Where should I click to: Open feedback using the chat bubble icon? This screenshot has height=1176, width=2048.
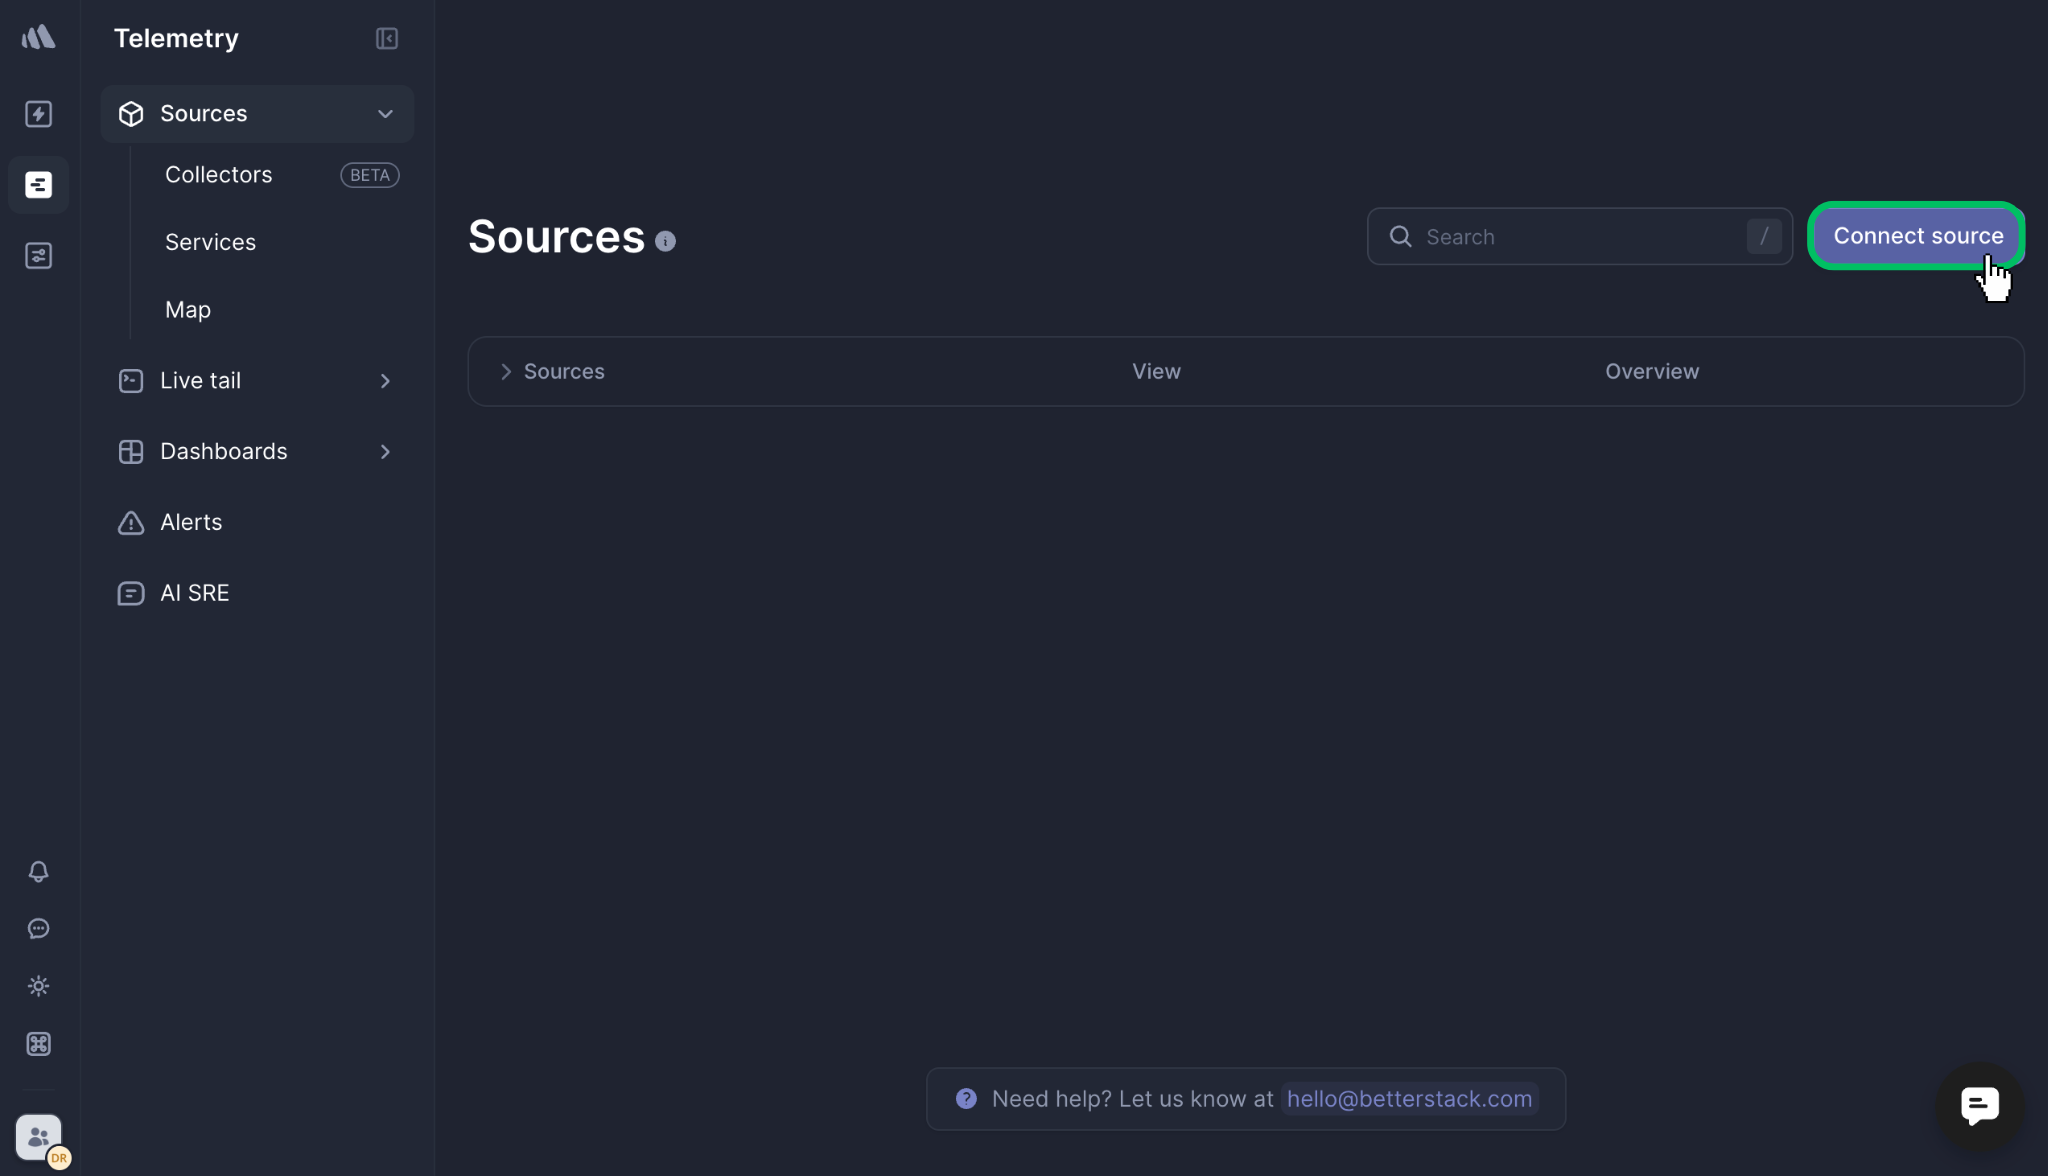(x=38, y=929)
